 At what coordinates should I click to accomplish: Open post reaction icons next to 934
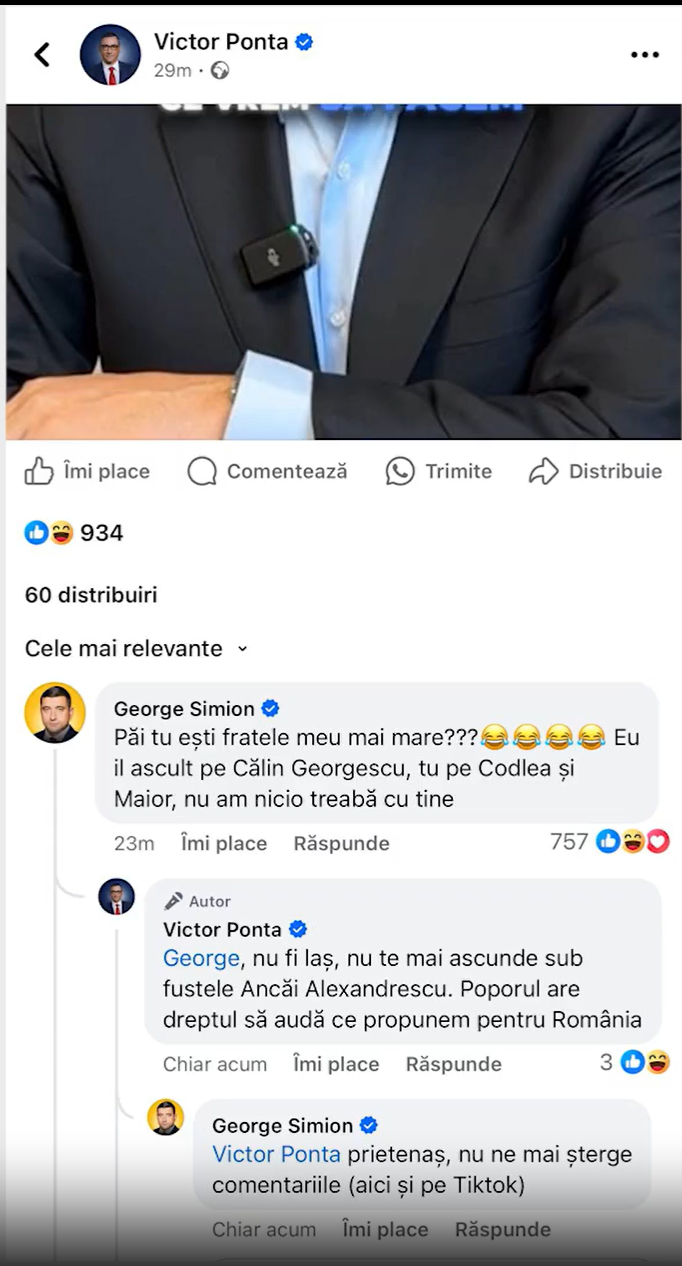pos(49,533)
